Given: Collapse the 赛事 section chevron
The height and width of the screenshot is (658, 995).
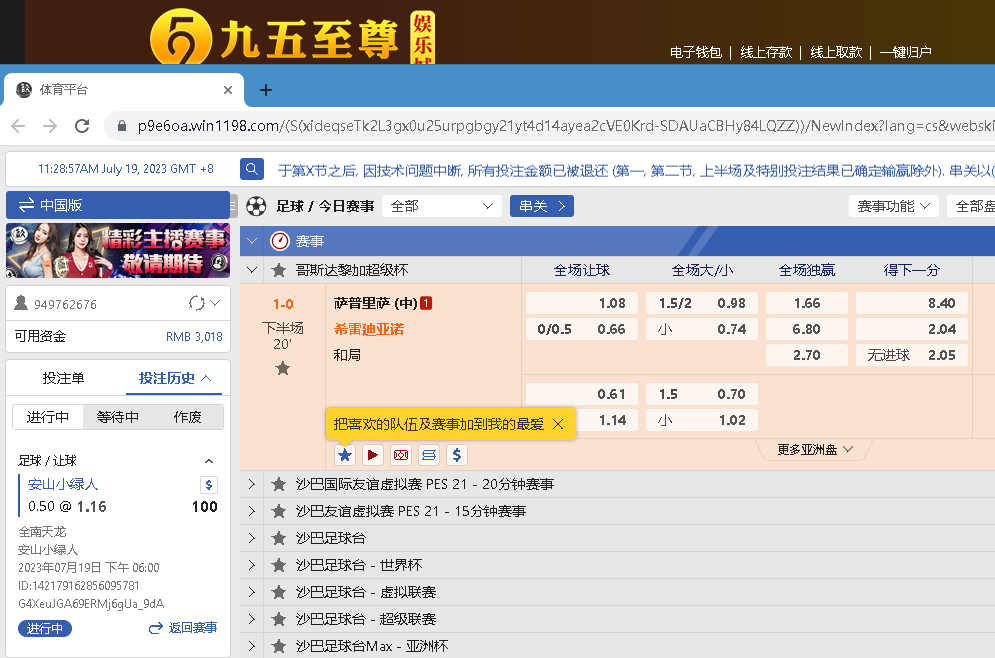Looking at the screenshot, I should (x=252, y=241).
